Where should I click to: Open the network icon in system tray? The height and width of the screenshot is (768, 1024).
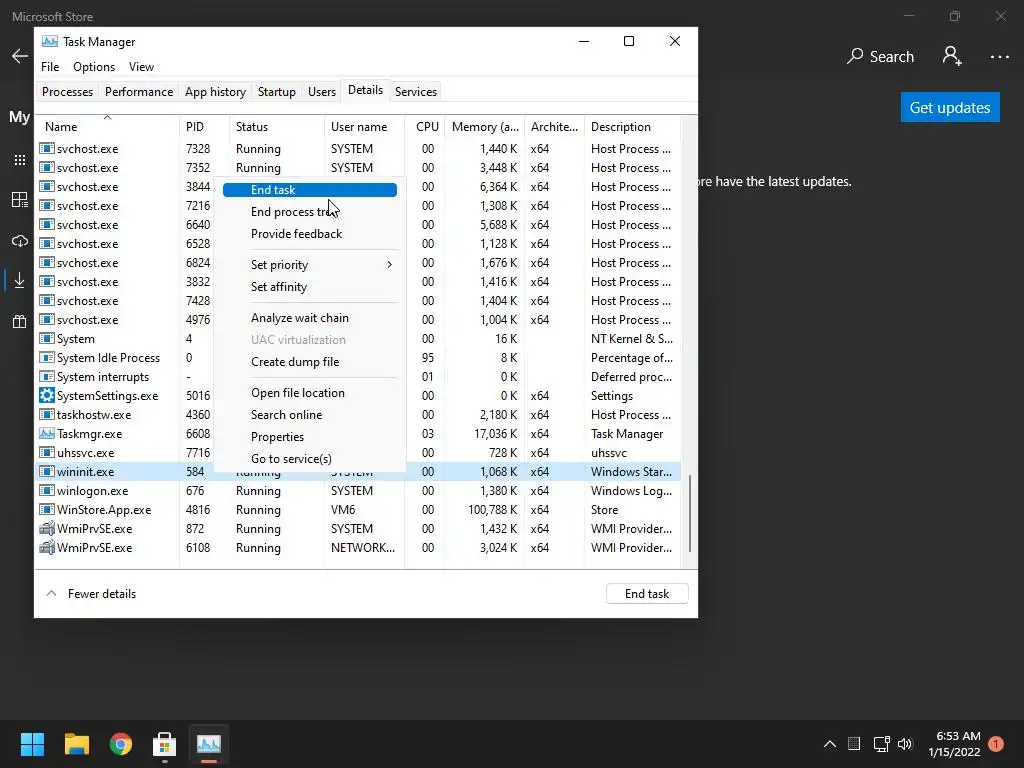882,744
